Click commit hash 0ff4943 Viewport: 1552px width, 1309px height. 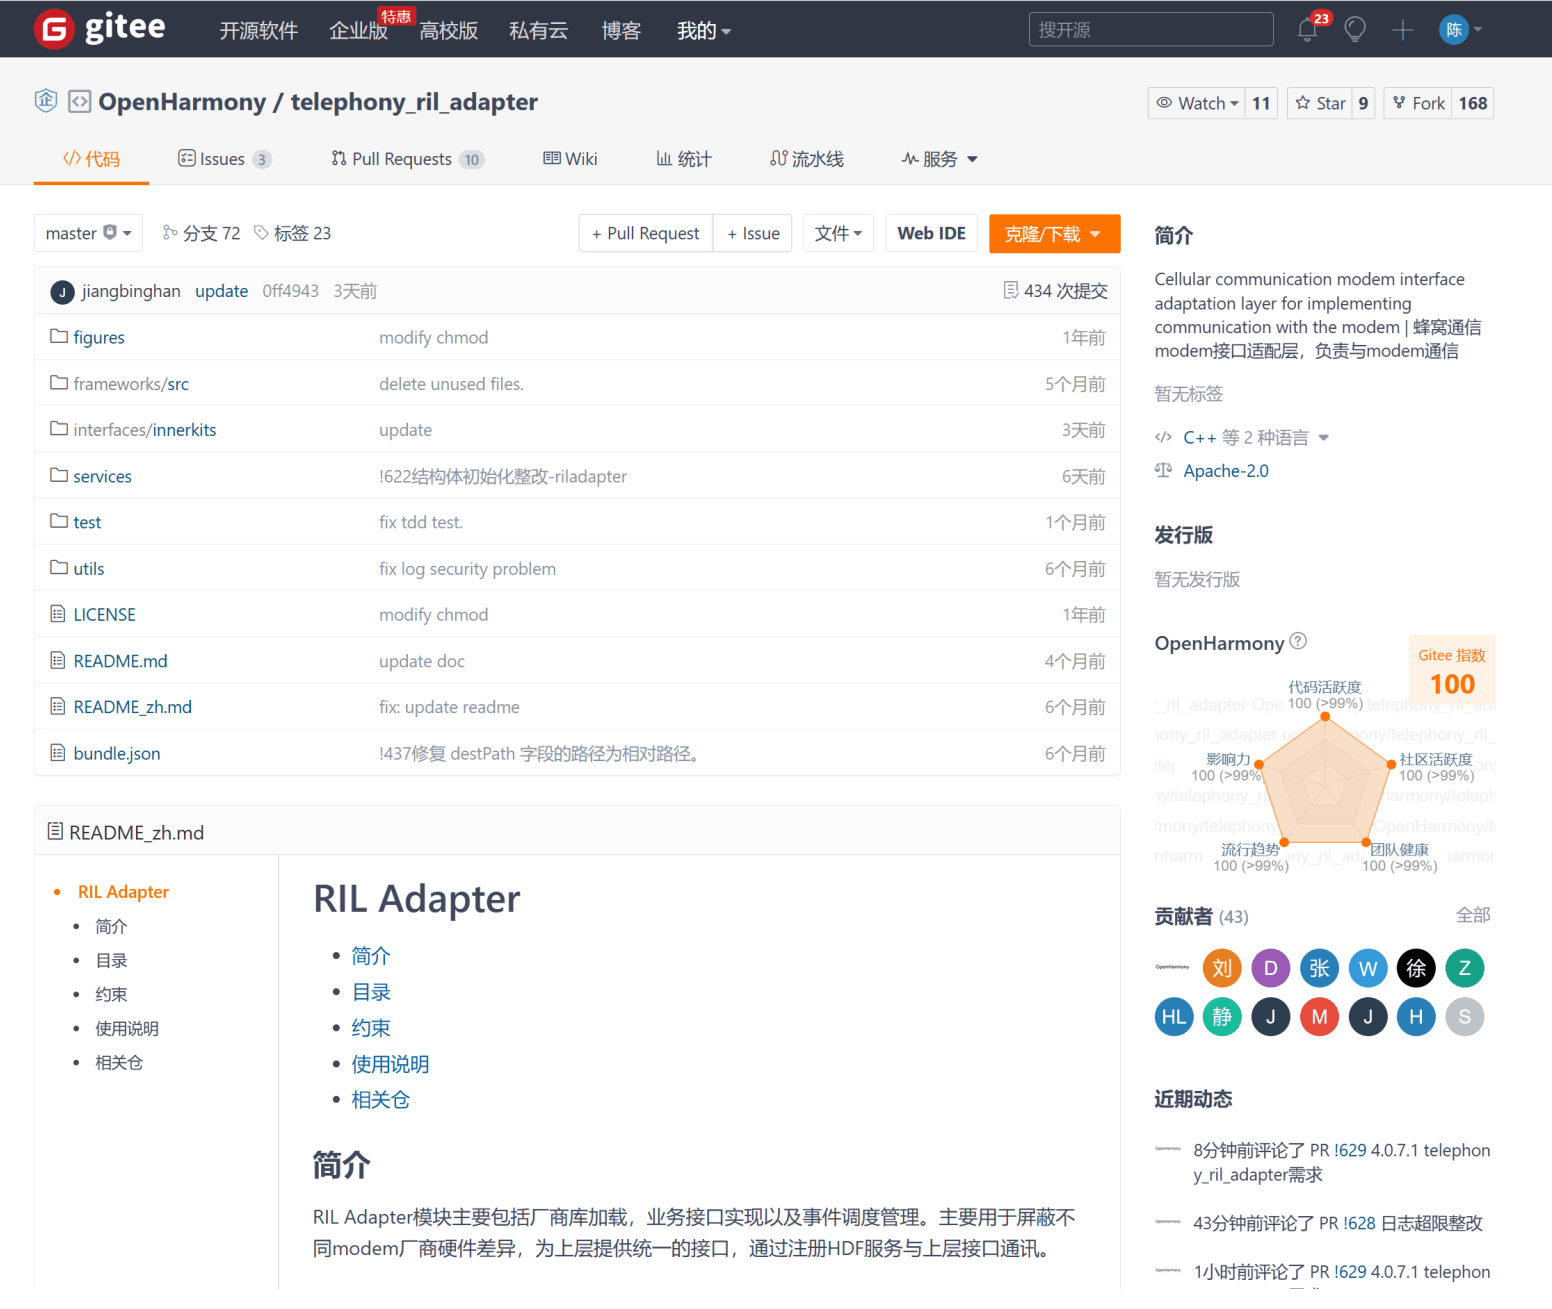290,291
